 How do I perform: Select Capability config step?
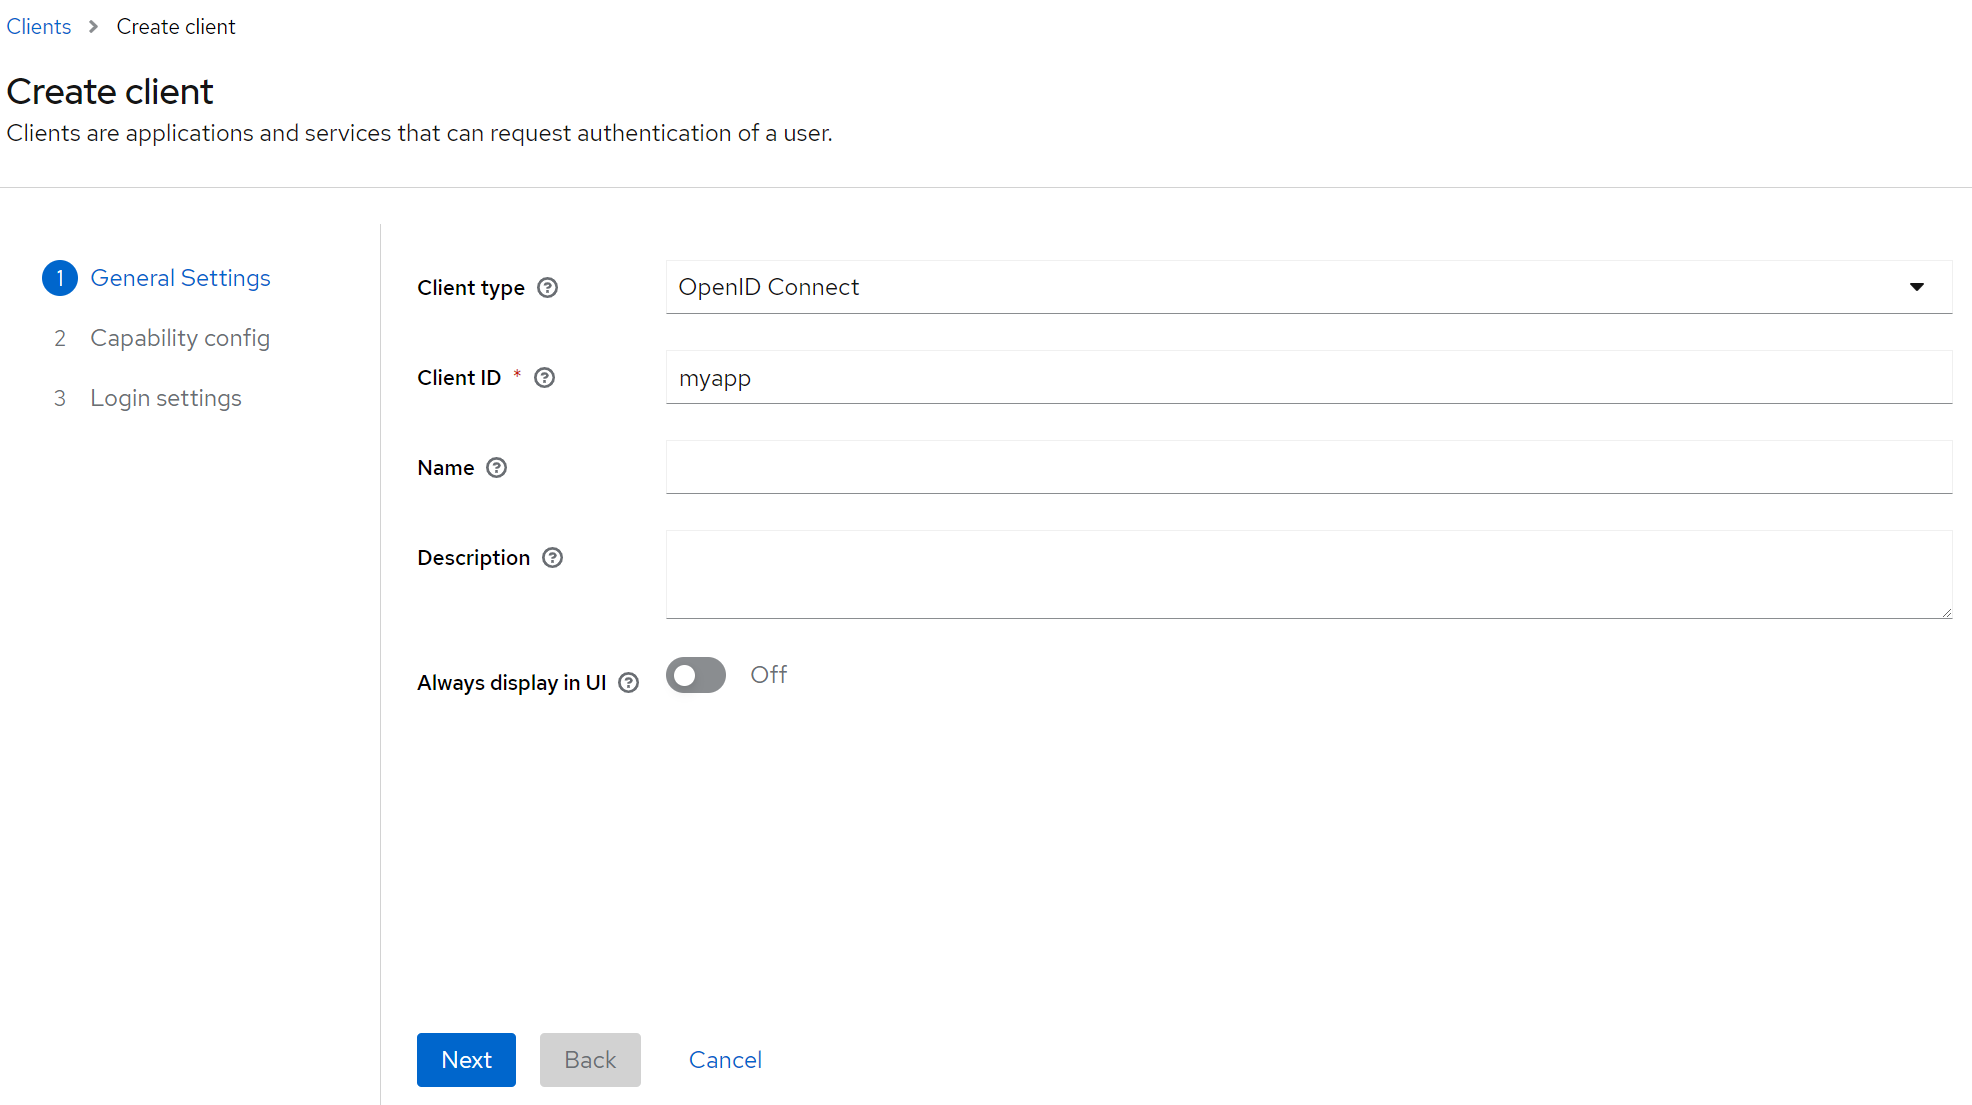(x=180, y=338)
